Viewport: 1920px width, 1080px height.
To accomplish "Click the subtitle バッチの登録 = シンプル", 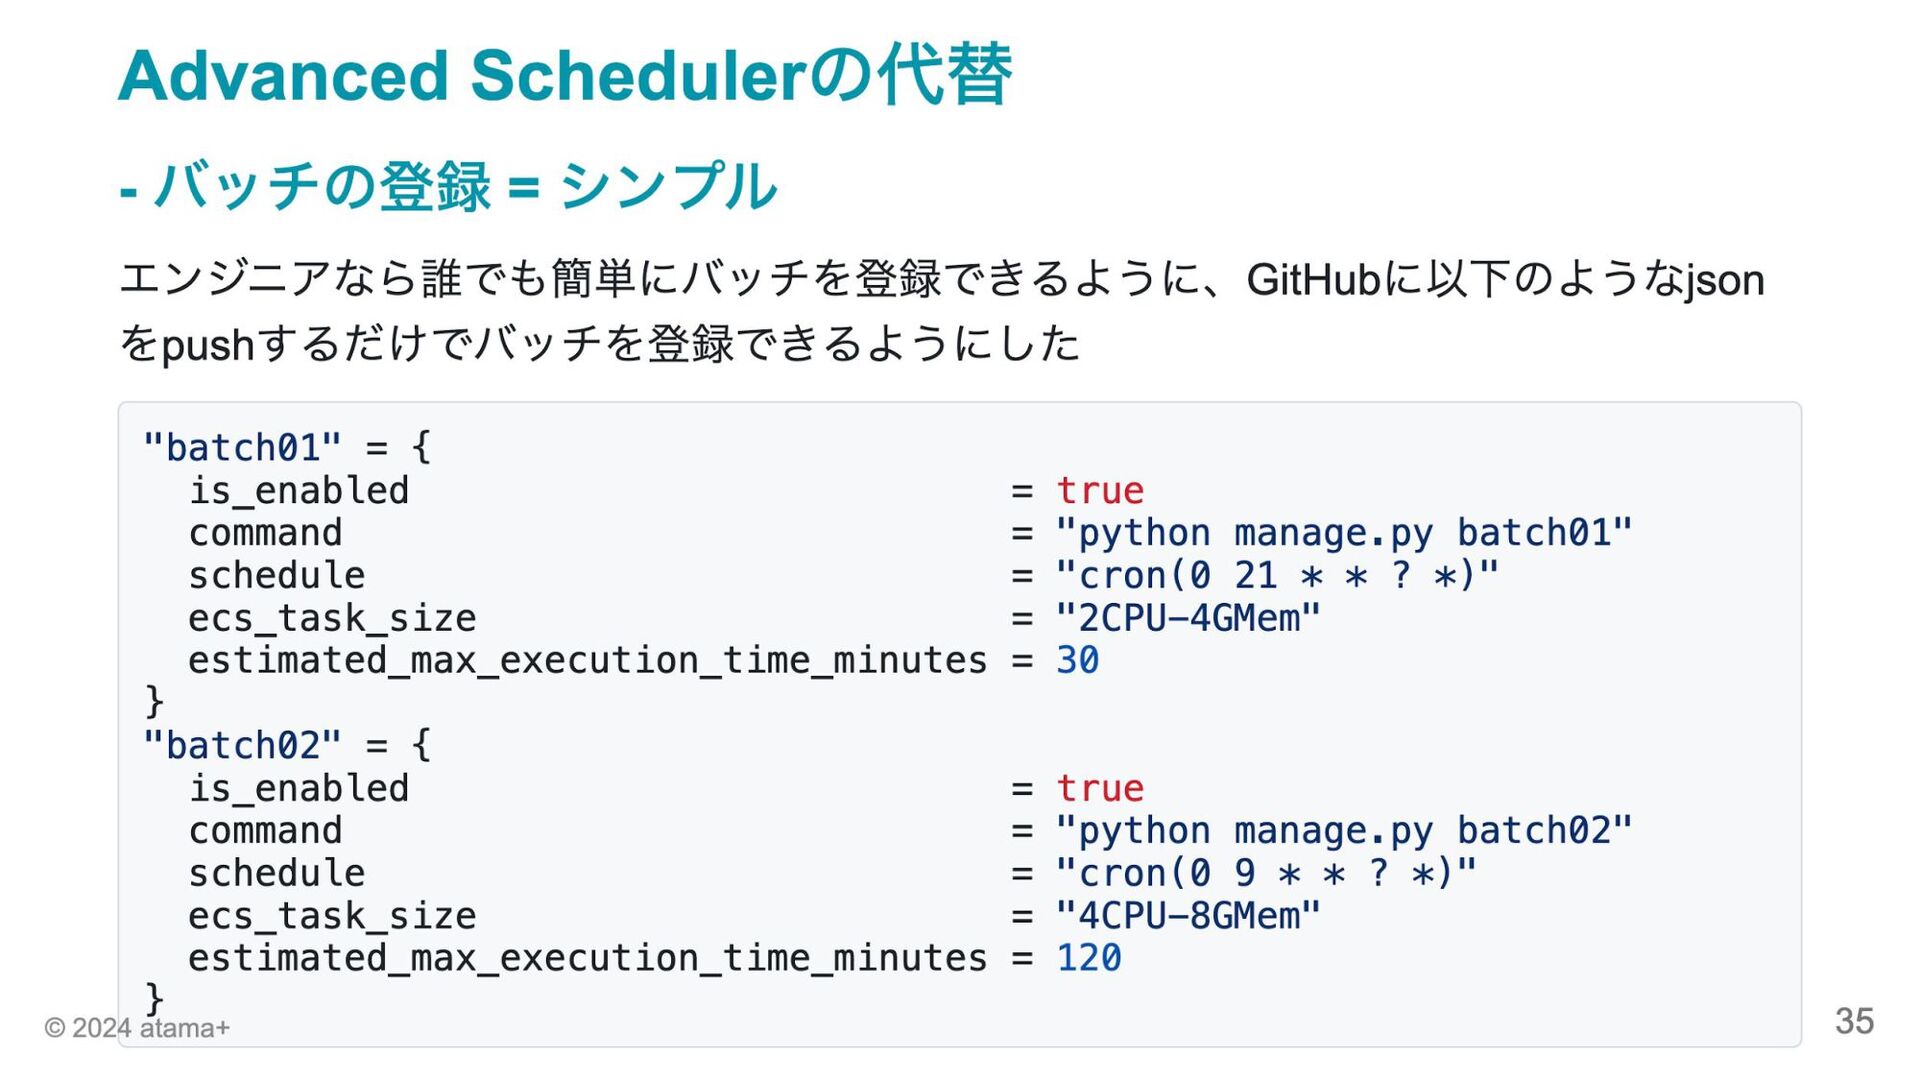I will pos(448,185).
